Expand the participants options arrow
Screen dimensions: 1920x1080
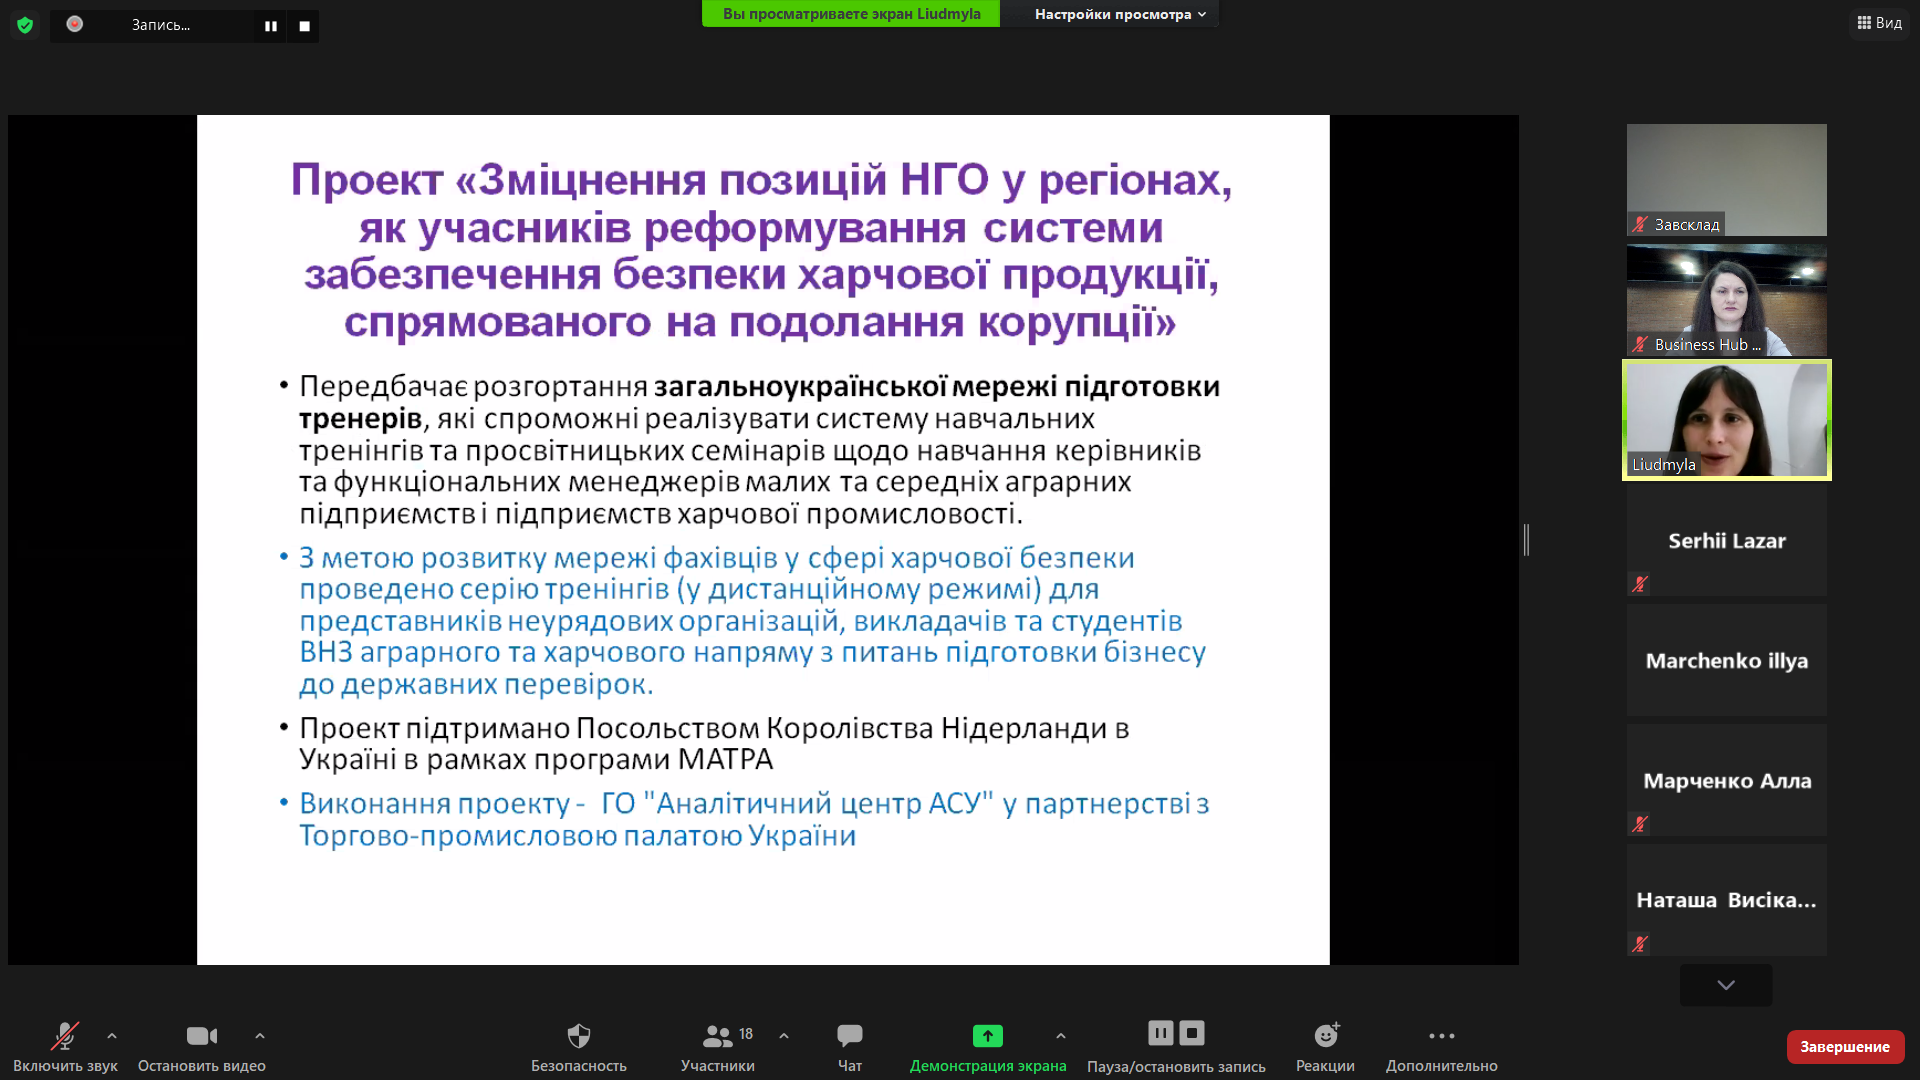pos(784,1036)
